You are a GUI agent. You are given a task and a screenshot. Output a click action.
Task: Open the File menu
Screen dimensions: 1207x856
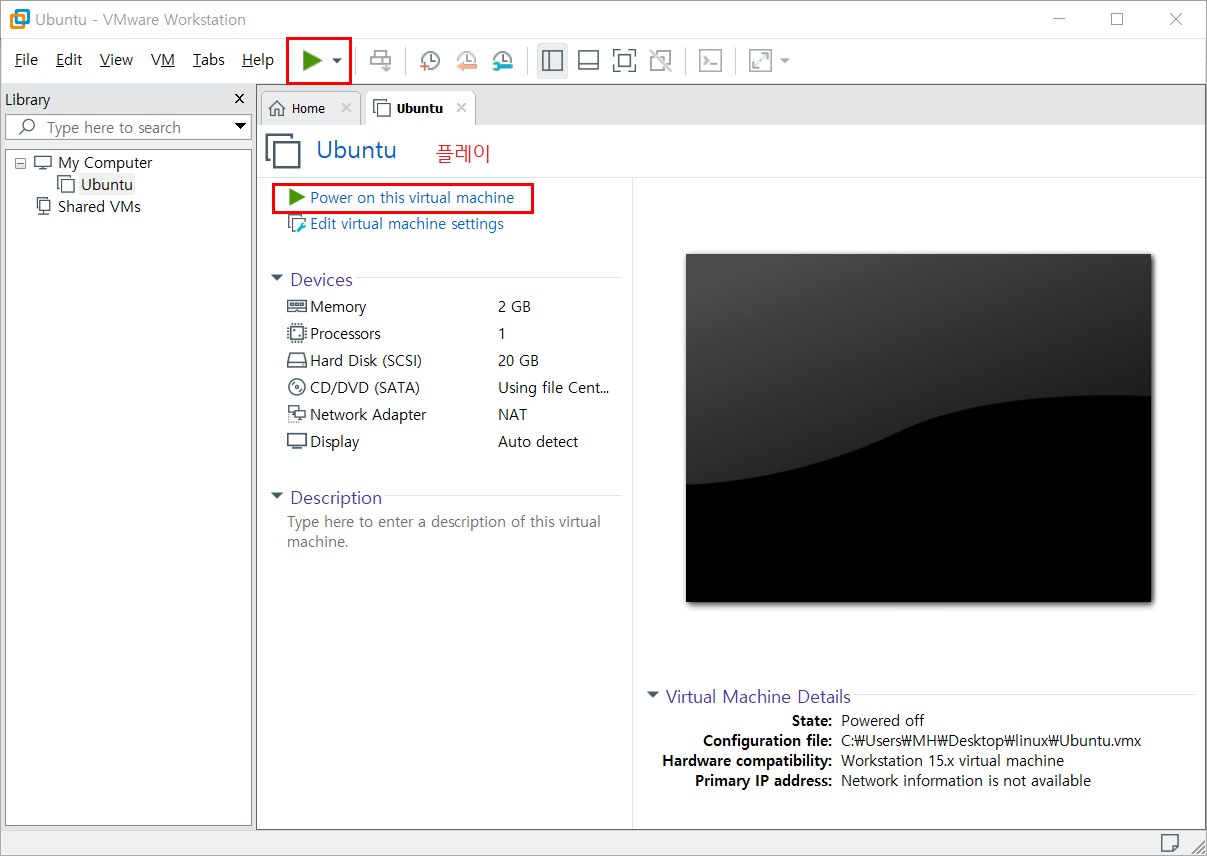click(x=26, y=60)
